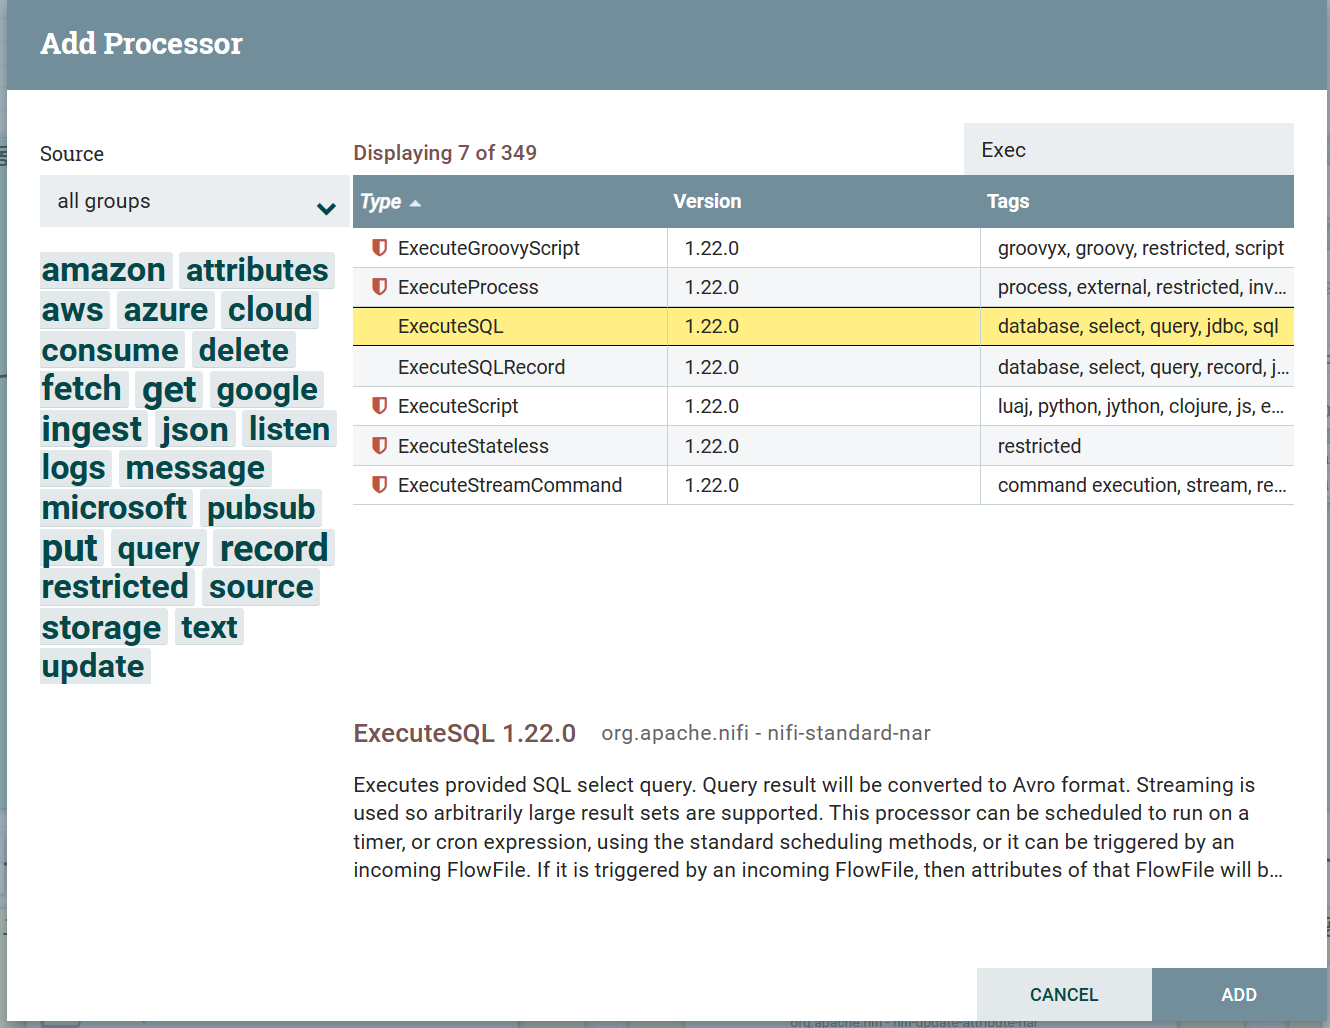1330x1028 pixels.
Task: Filter by the microsoft tag
Action: pos(114,508)
